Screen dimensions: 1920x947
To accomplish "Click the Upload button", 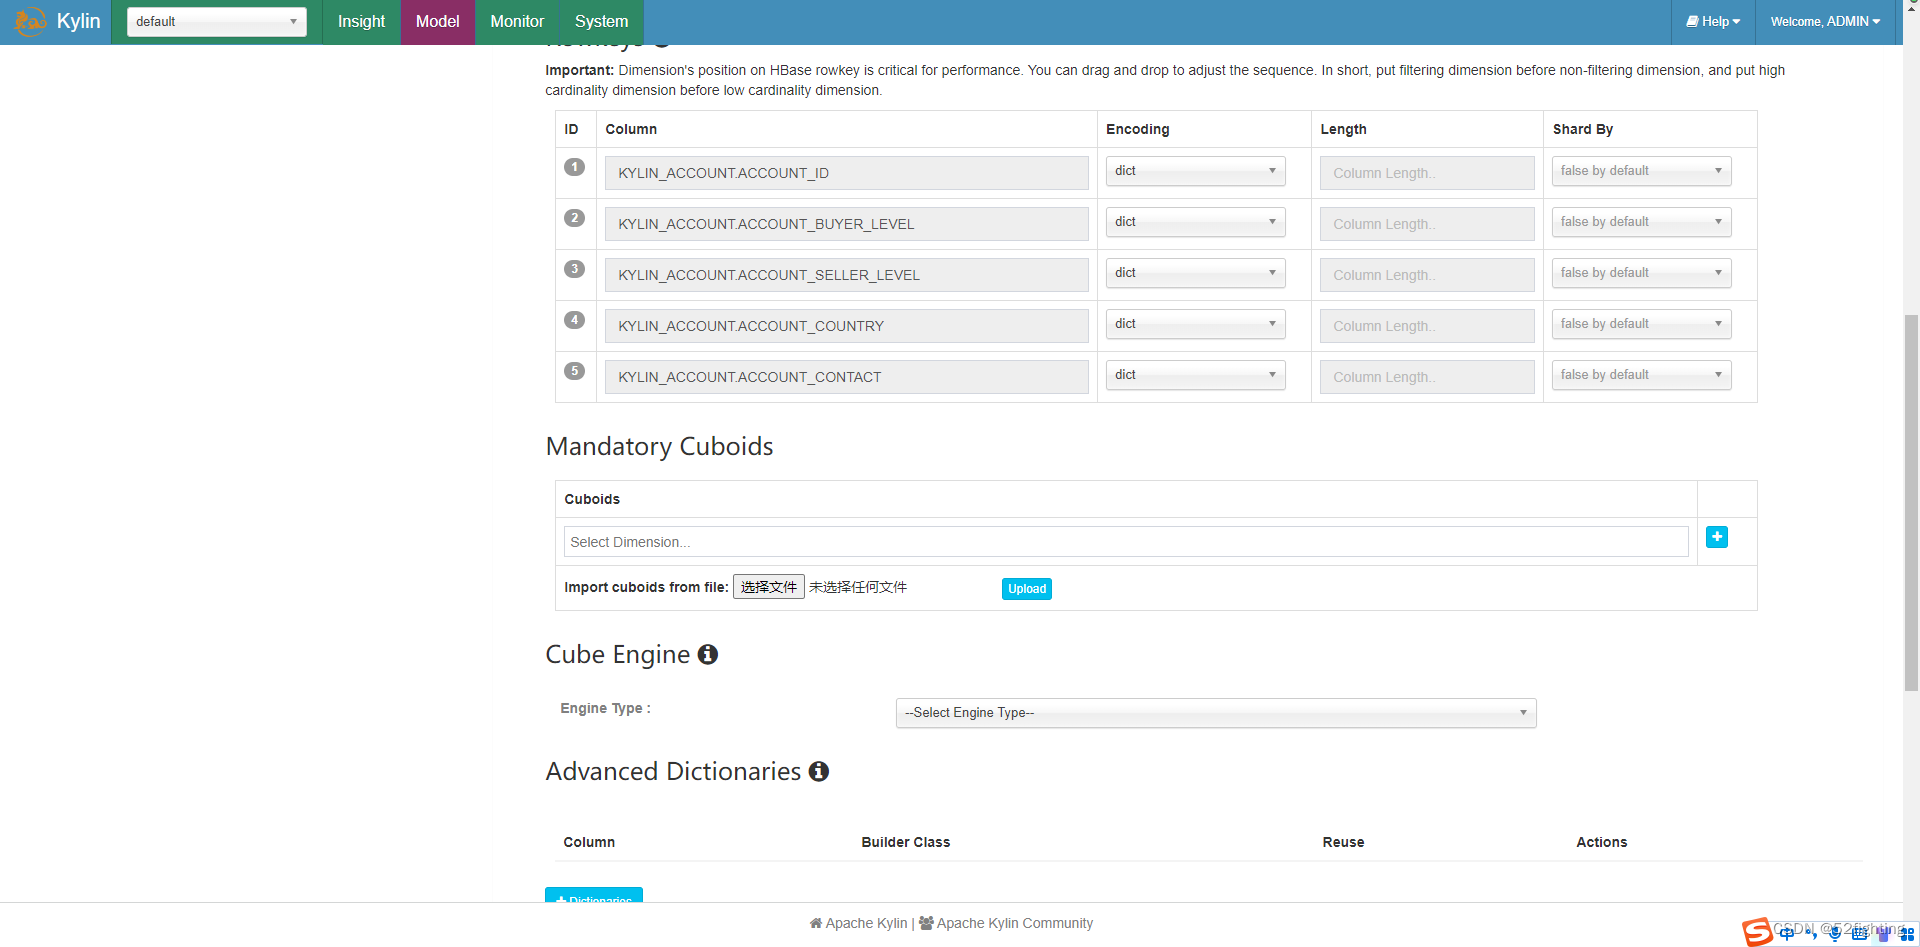I will pos(1027,589).
